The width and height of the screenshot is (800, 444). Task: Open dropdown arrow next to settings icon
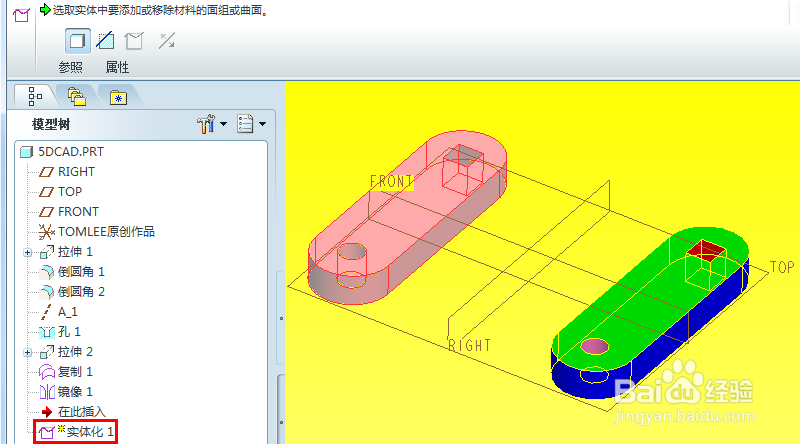pyautogui.click(x=223, y=124)
